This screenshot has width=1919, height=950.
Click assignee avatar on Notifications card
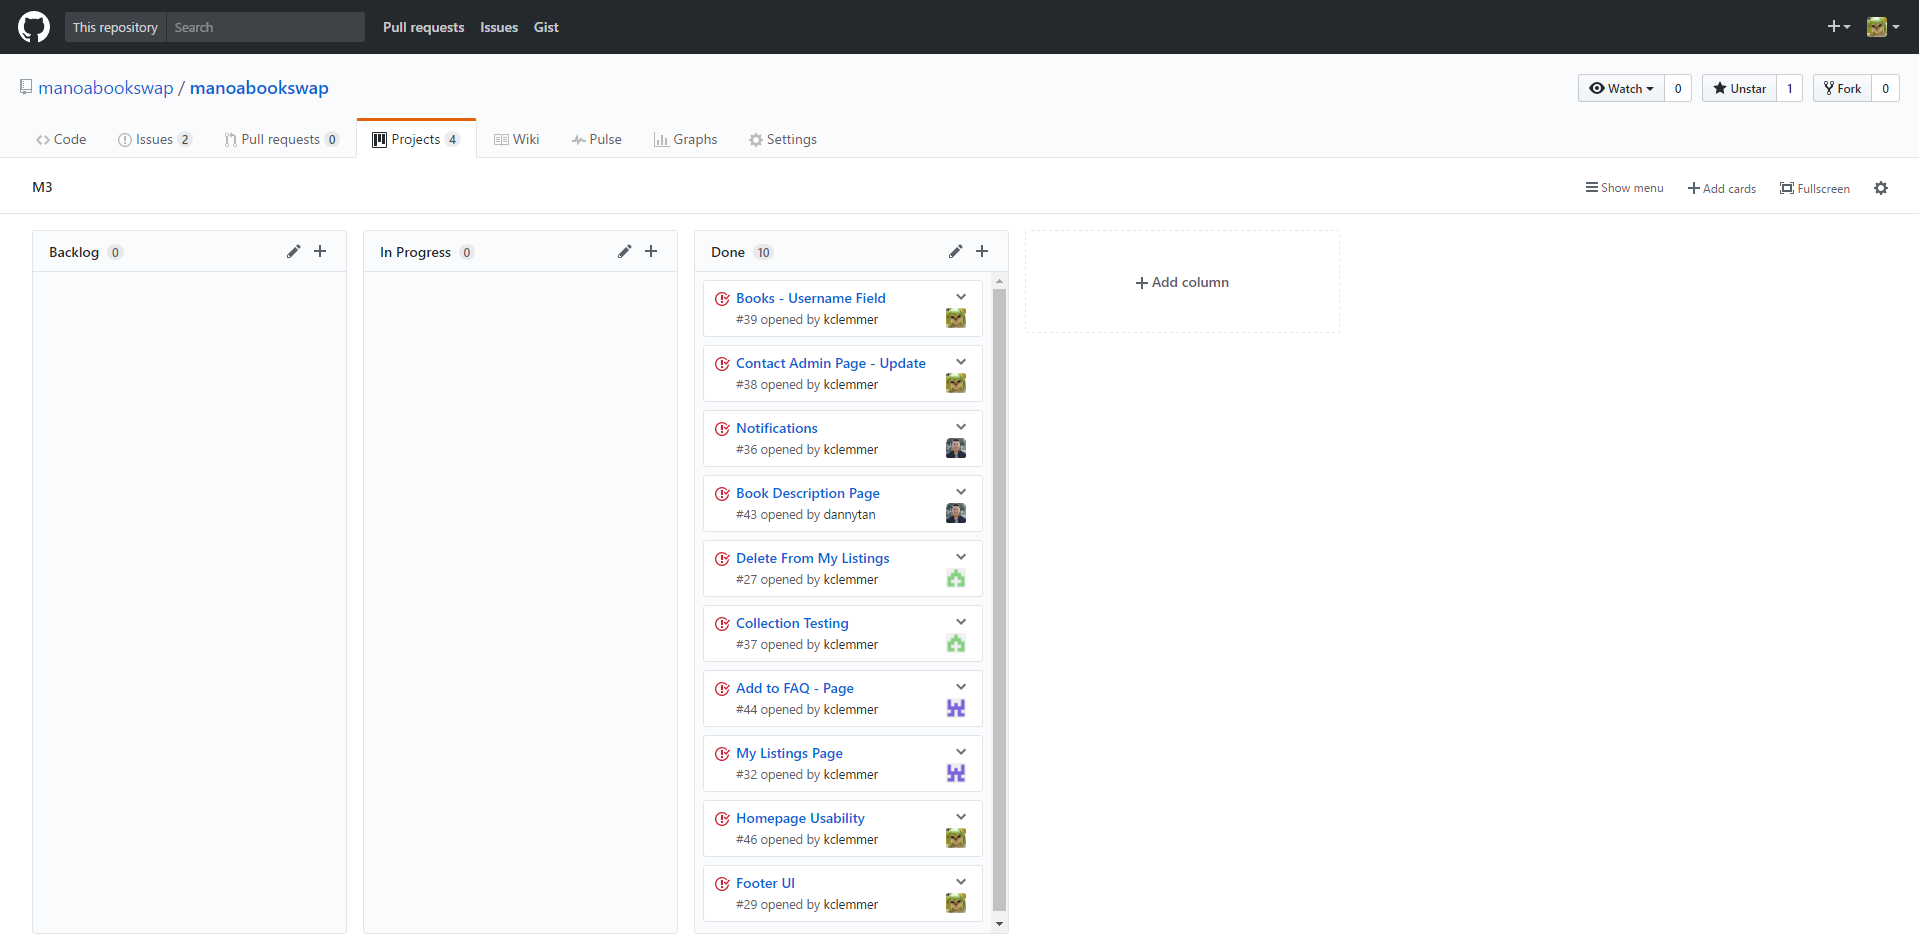(956, 448)
